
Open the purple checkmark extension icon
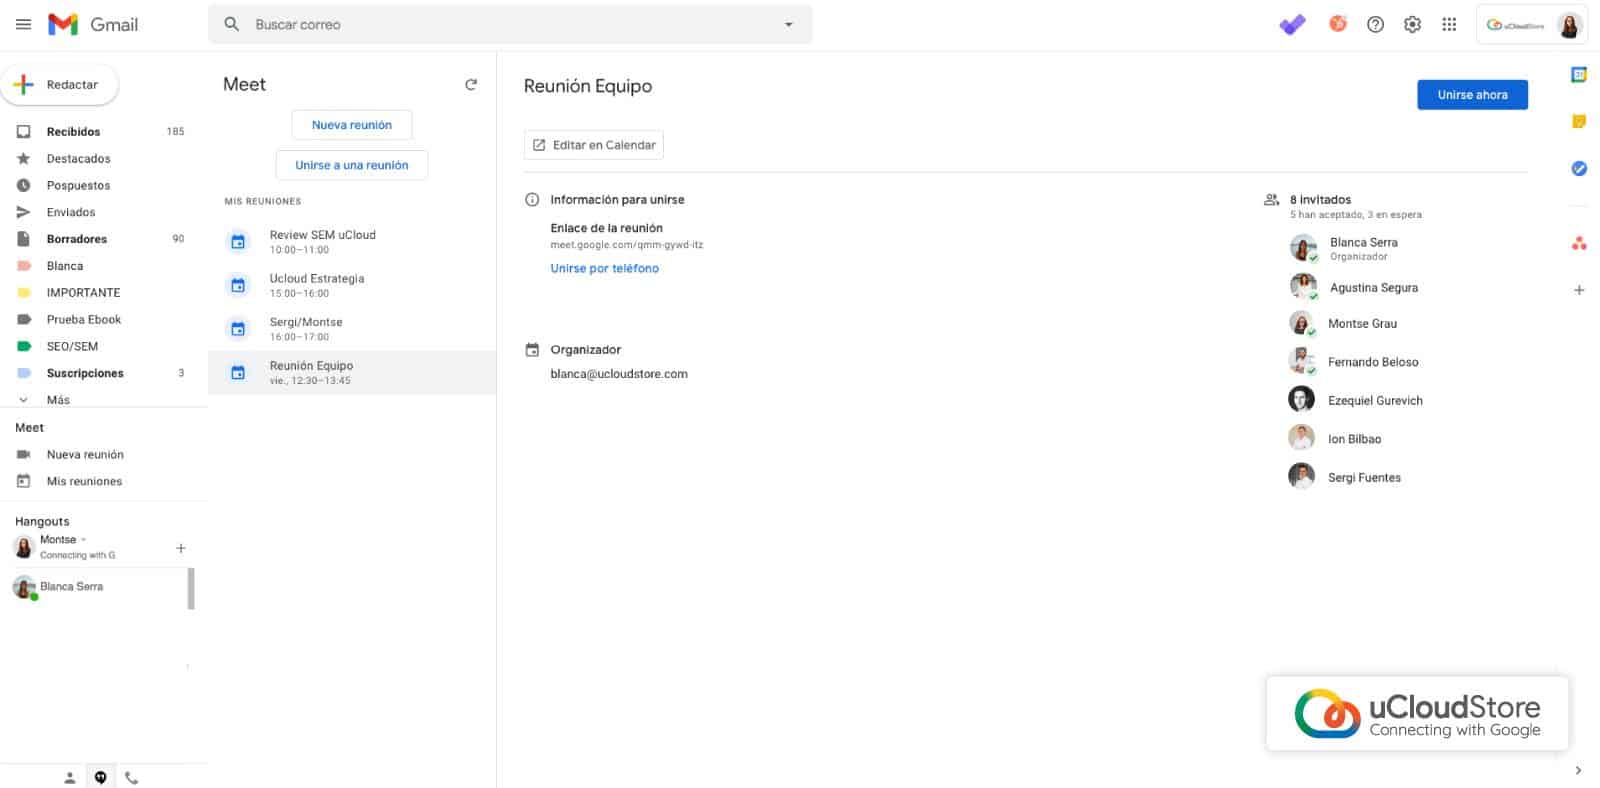pyautogui.click(x=1292, y=24)
